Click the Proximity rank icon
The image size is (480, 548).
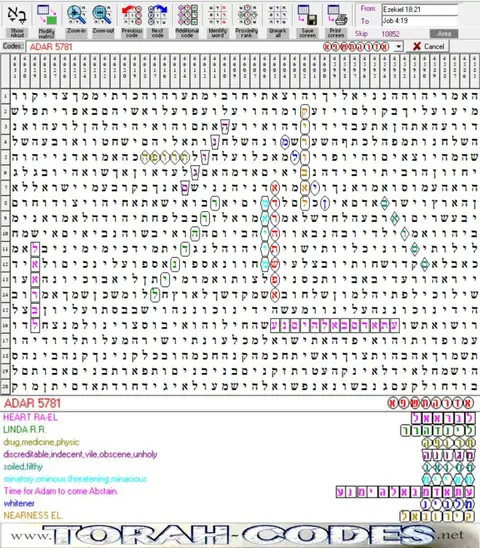pos(247,15)
